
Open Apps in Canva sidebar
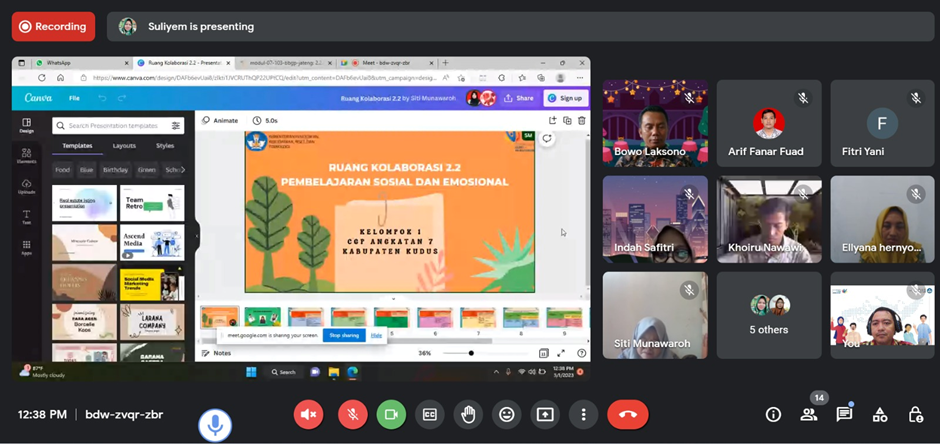click(x=26, y=248)
